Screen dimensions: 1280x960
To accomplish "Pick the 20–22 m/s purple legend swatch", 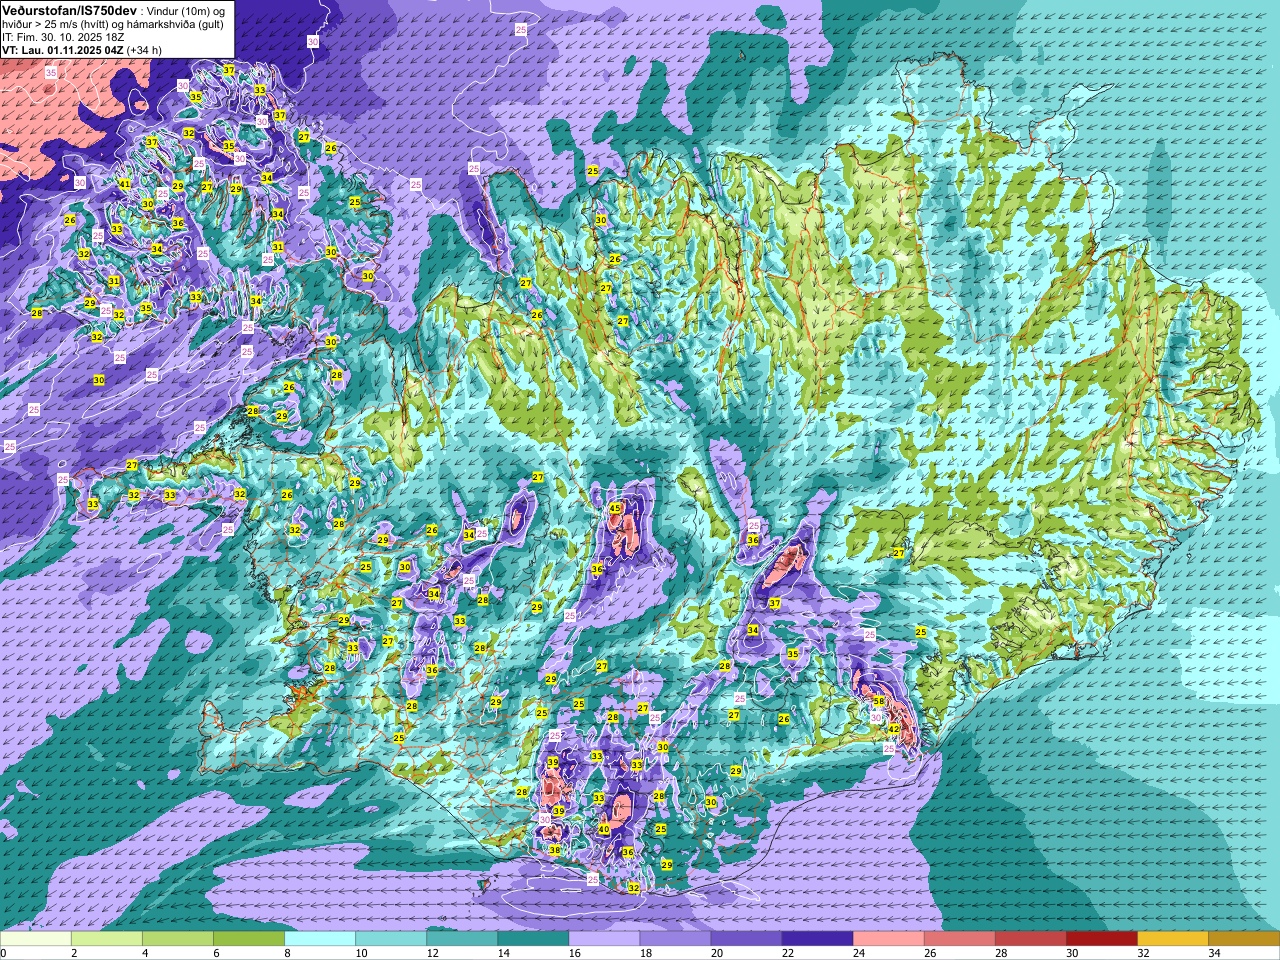I will (x=746, y=939).
